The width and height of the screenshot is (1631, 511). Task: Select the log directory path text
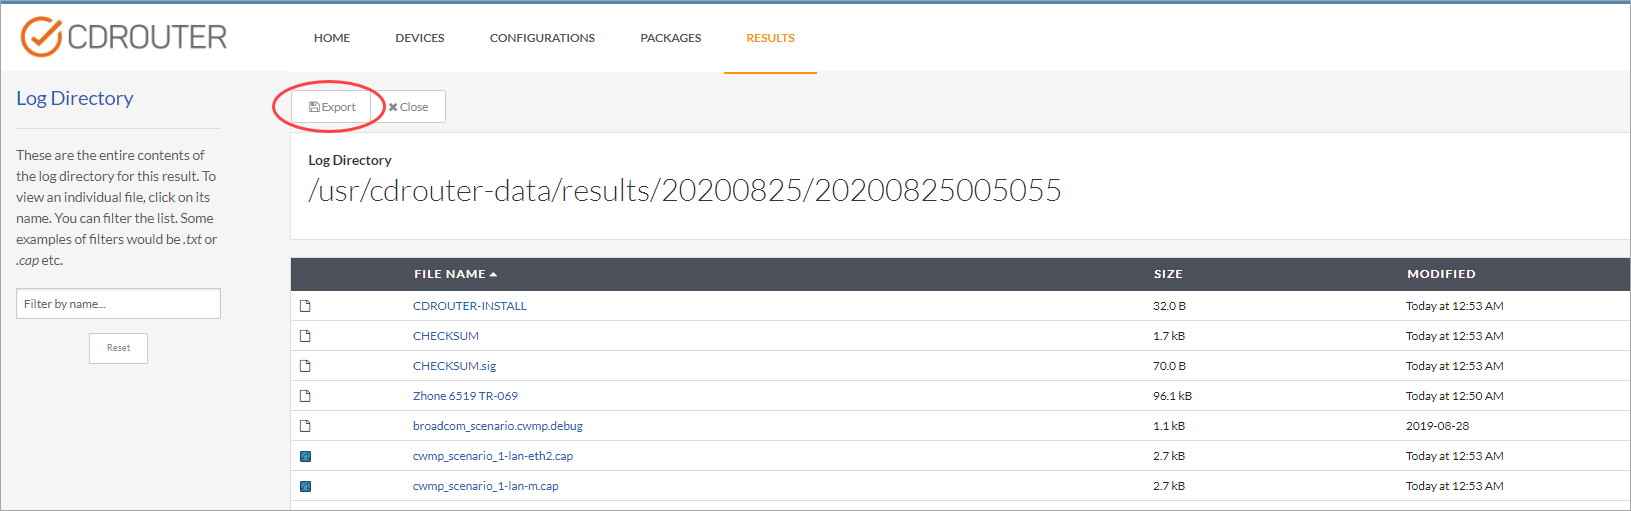point(685,190)
